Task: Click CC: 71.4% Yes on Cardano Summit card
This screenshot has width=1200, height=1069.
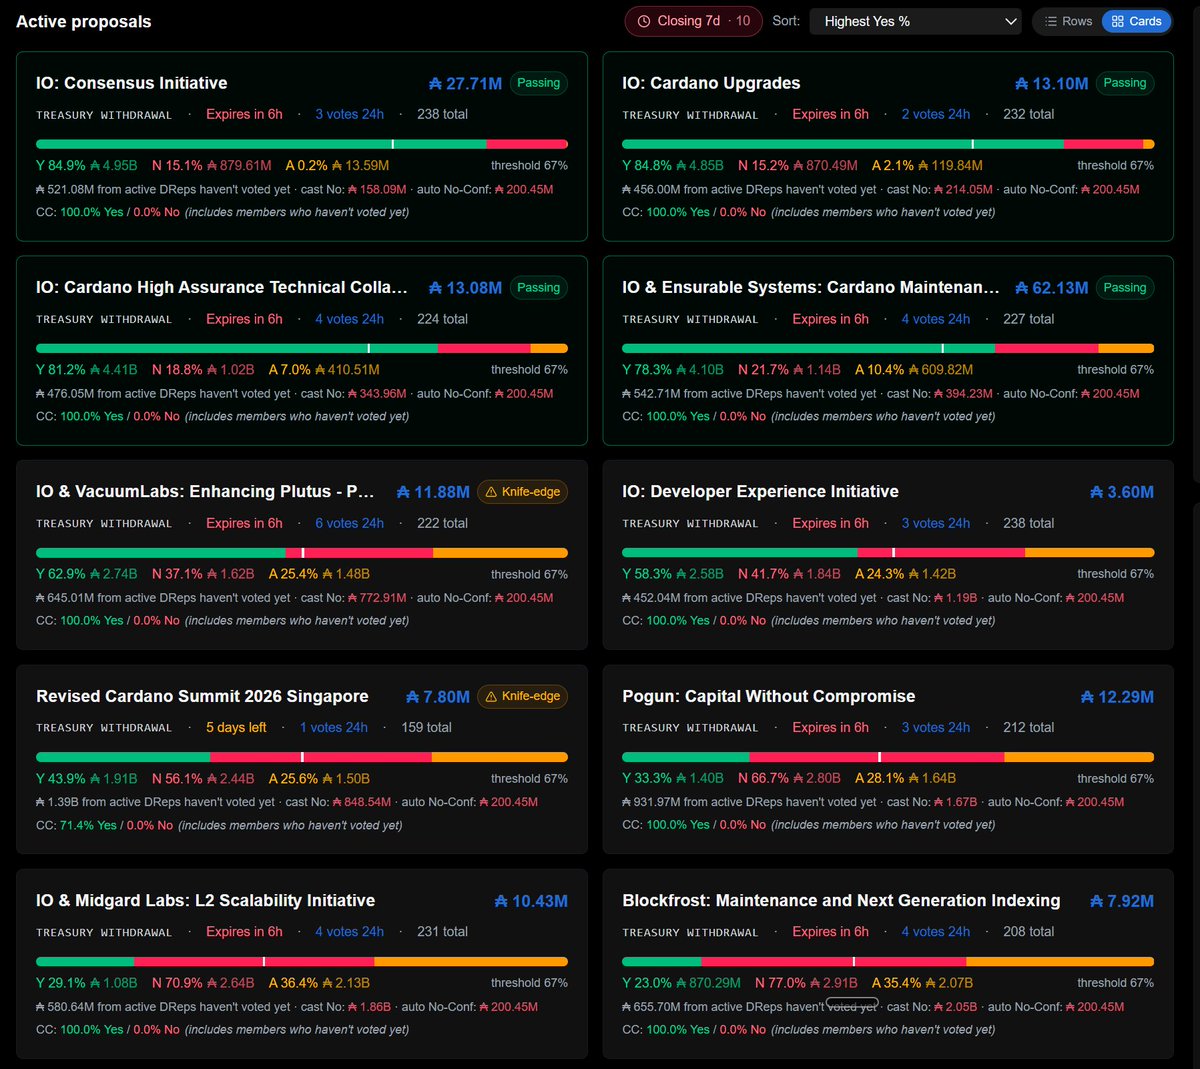Action: point(76,825)
